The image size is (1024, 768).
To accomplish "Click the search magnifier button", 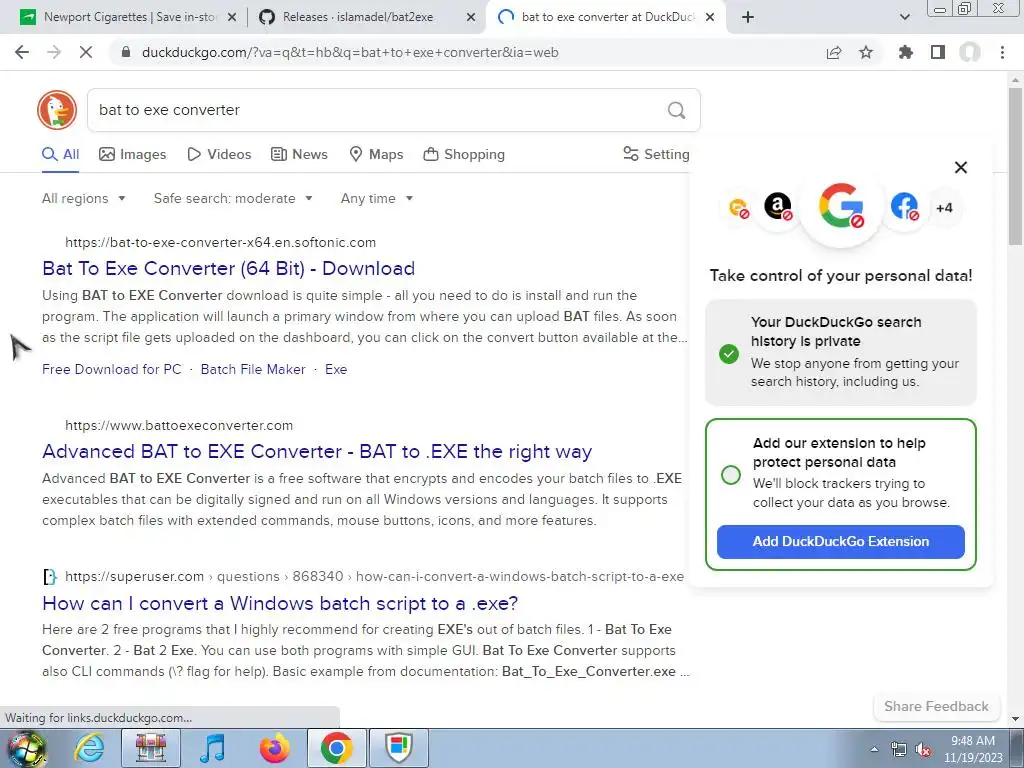I will tap(677, 110).
